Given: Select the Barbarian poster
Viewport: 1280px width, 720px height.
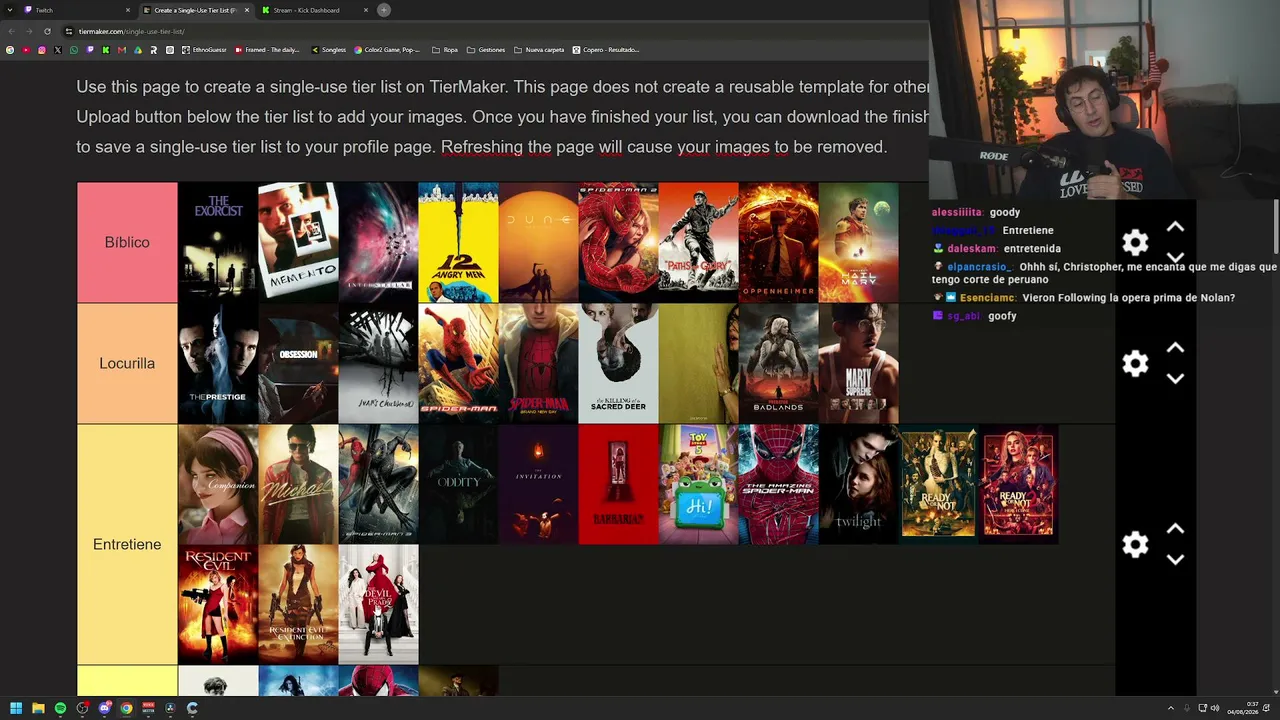Looking at the screenshot, I should pyautogui.click(x=618, y=484).
